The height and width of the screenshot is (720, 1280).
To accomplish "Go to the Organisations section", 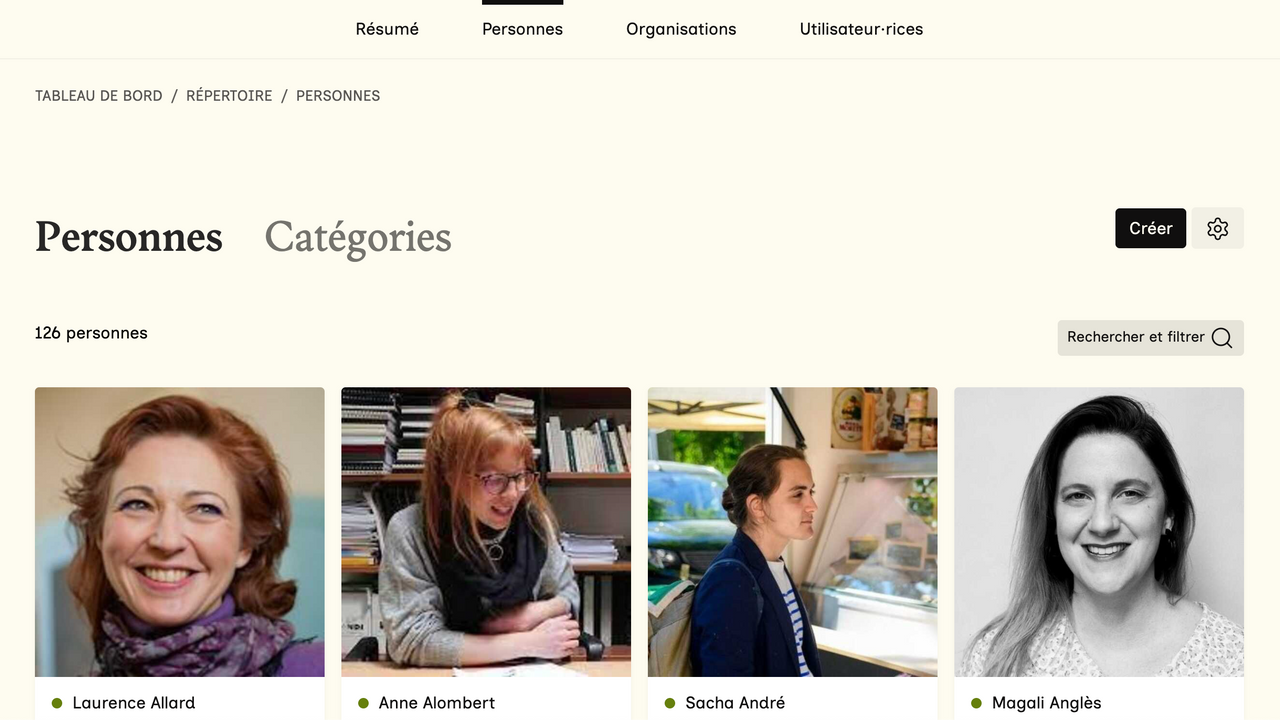I will point(681,29).
